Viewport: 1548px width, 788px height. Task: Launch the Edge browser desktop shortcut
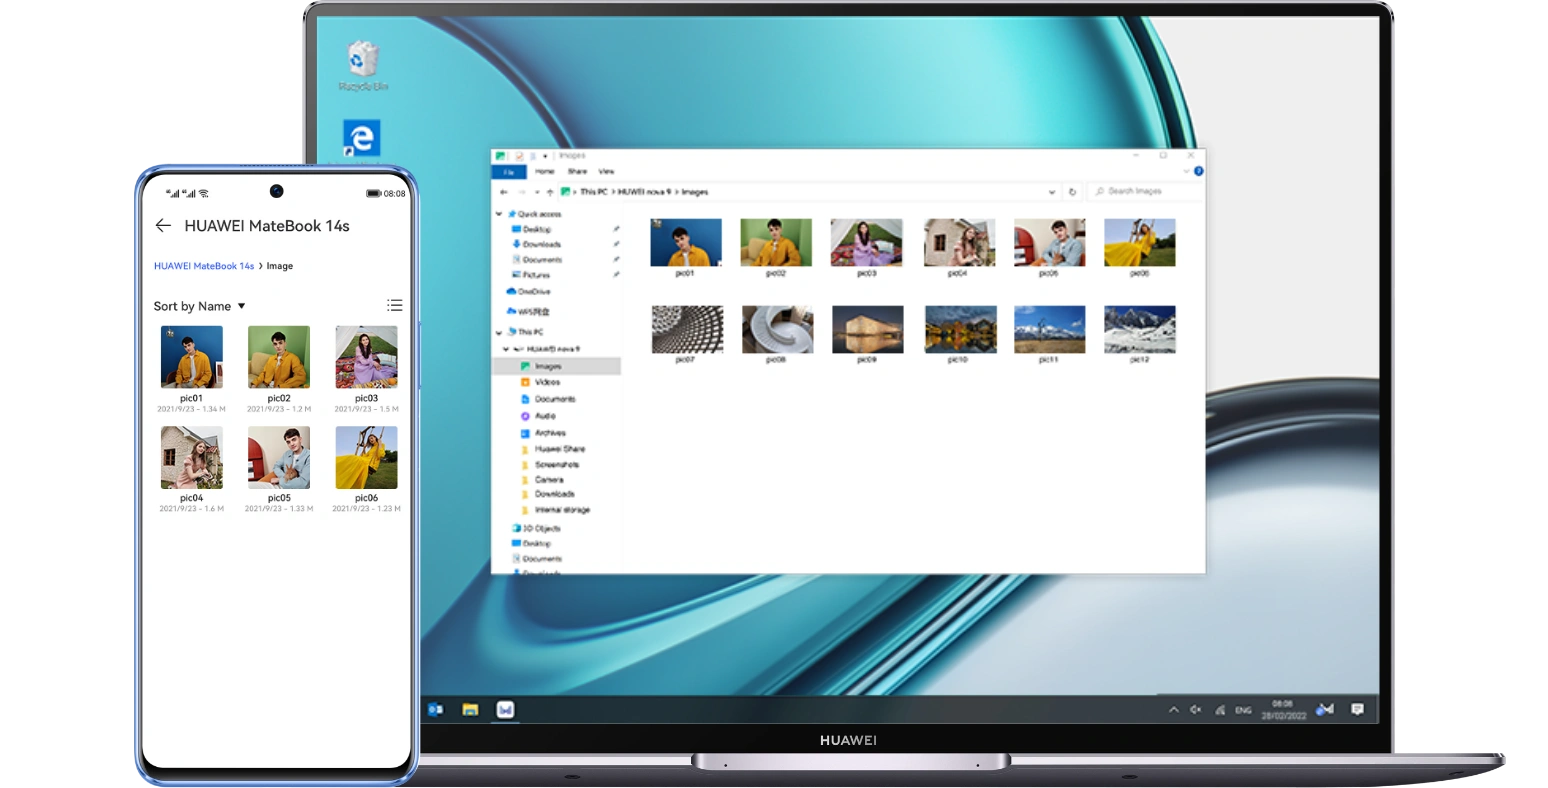click(x=361, y=138)
